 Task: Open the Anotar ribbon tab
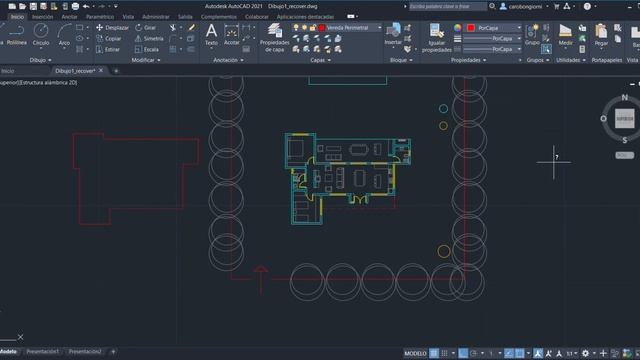[x=69, y=17]
